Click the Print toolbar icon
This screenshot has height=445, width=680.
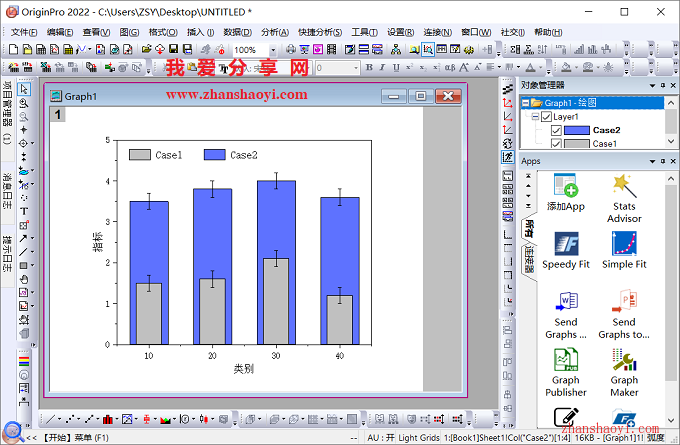[x=291, y=49]
